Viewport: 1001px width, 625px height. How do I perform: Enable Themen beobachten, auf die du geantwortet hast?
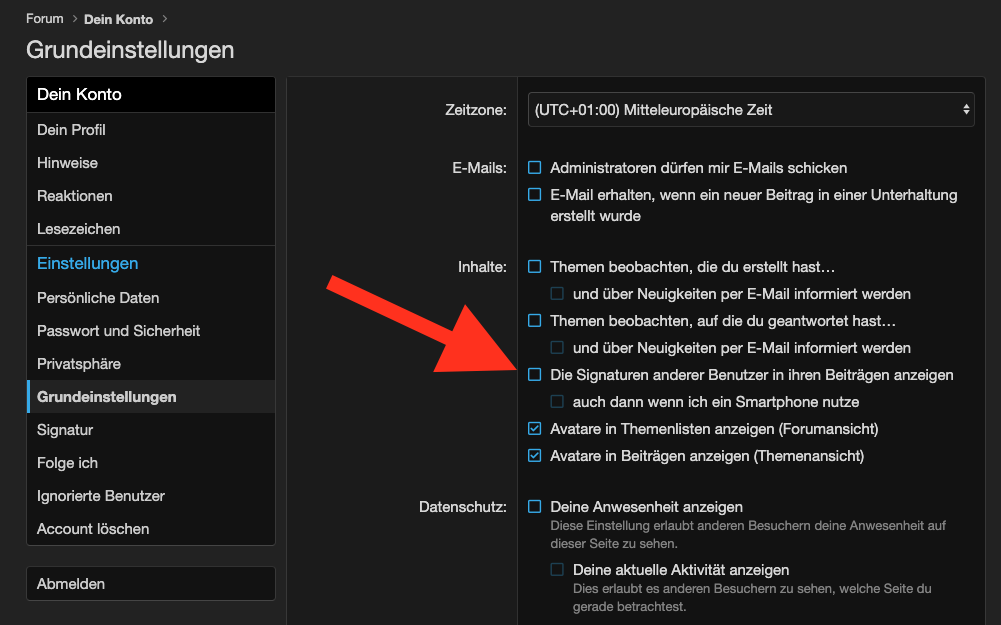click(x=534, y=320)
